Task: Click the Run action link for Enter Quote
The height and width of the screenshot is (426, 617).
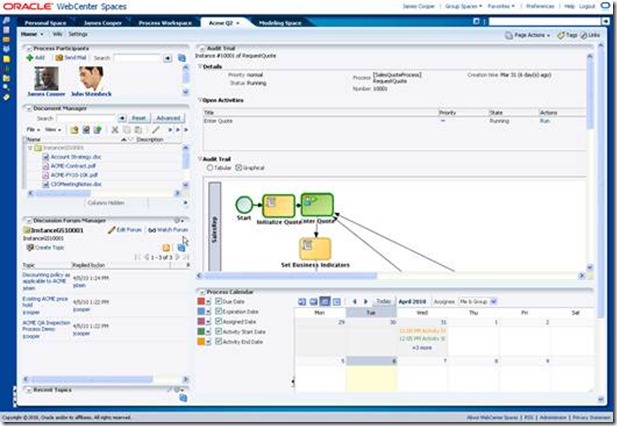Action: (545, 121)
